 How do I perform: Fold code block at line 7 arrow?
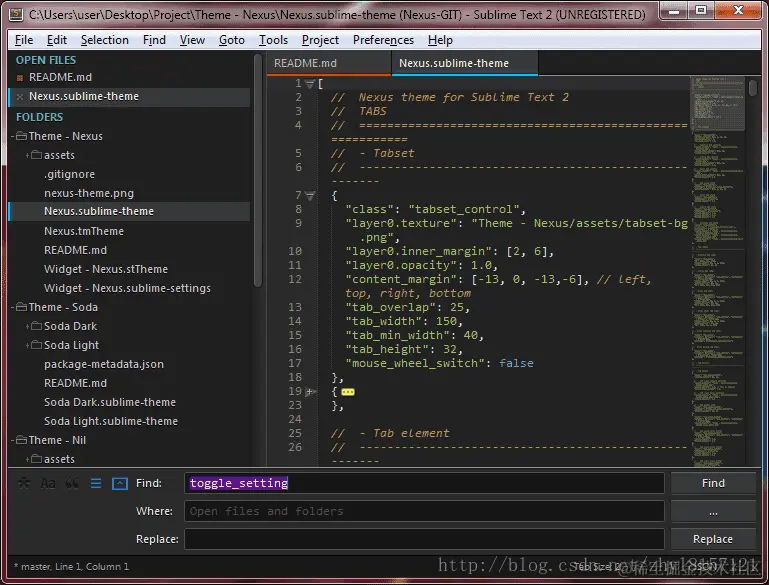pyautogui.click(x=309, y=196)
